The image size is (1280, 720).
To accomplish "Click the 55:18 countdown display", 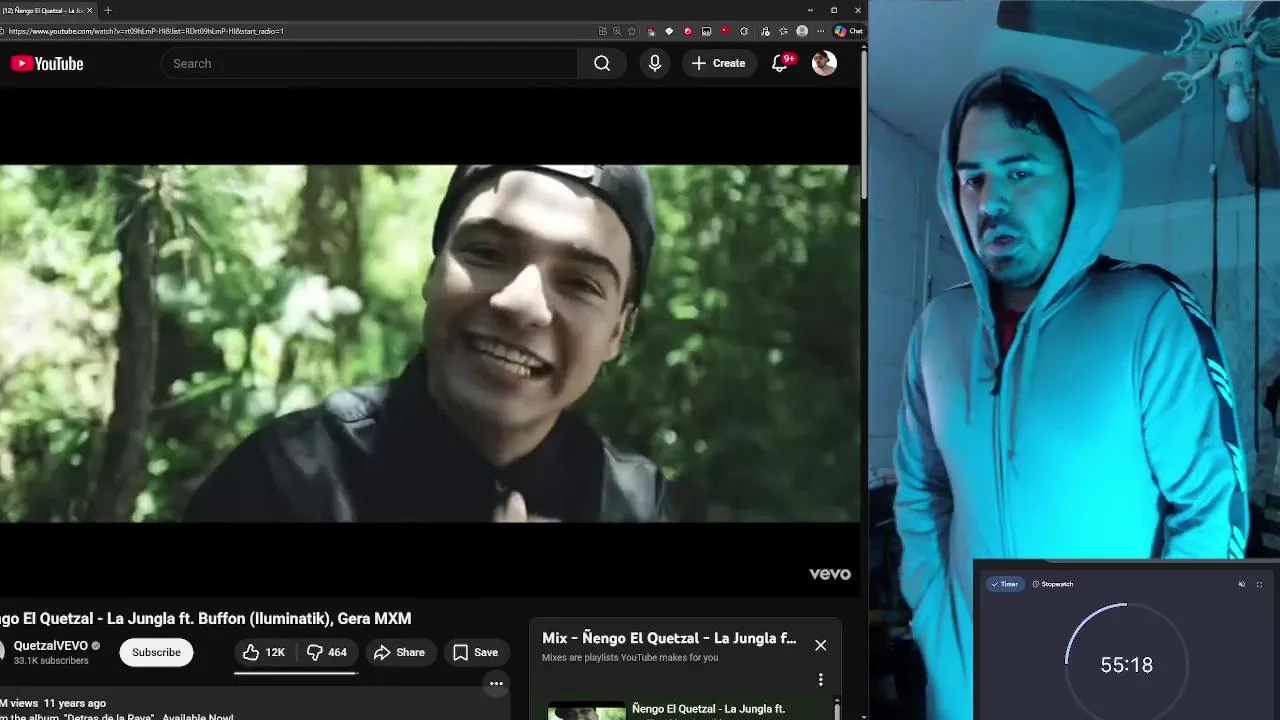I will tap(1126, 665).
